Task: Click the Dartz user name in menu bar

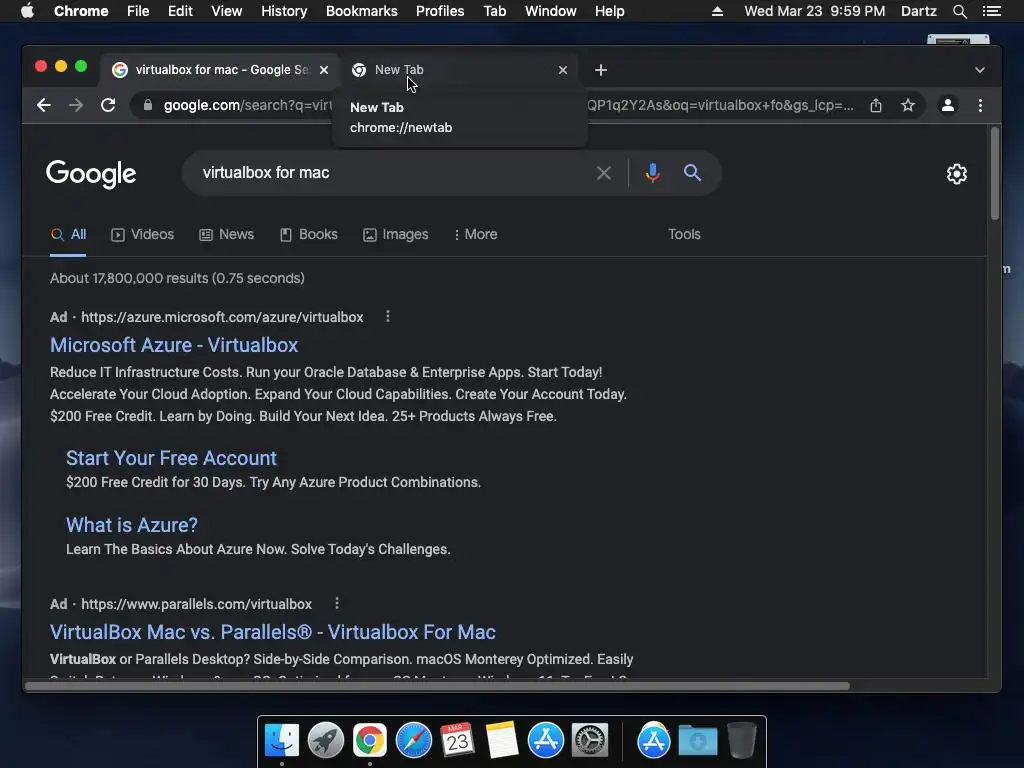Action: 918,11
